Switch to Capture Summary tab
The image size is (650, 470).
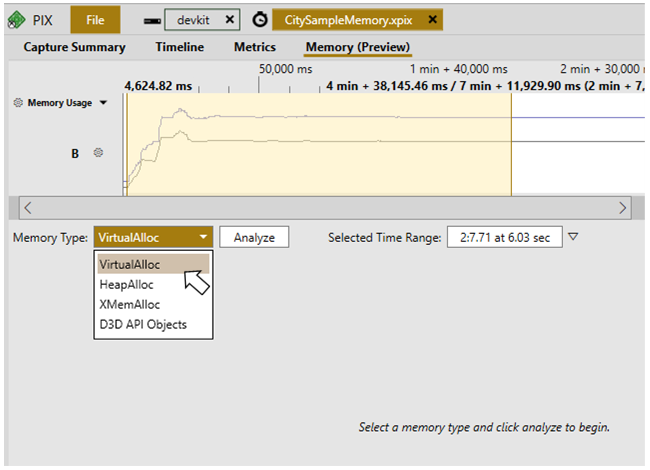click(75, 47)
